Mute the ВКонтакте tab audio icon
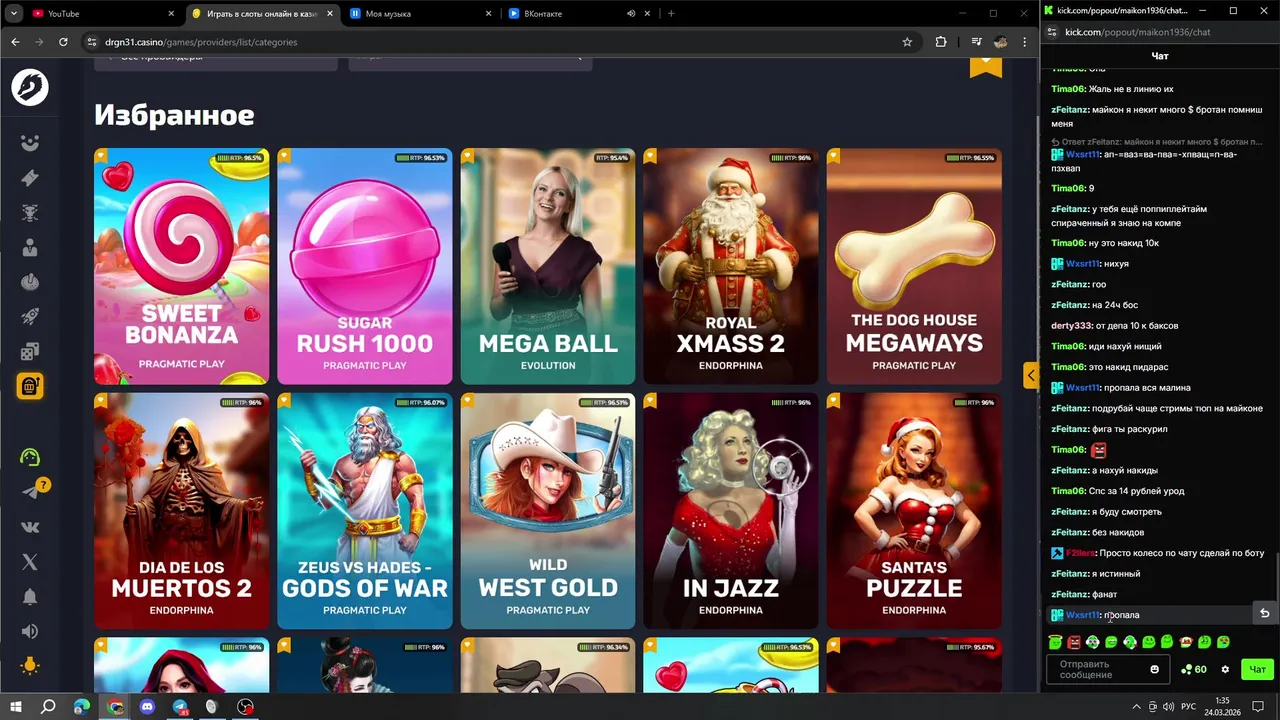Image resolution: width=1280 pixels, height=720 pixels. coord(631,13)
